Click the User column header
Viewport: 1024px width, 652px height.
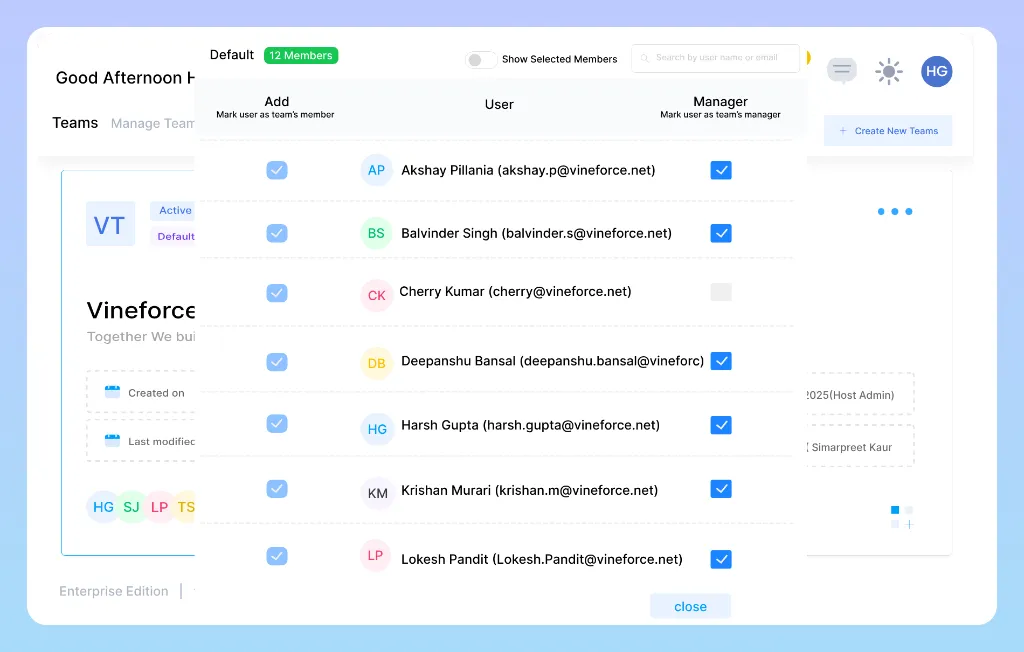tap(499, 105)
